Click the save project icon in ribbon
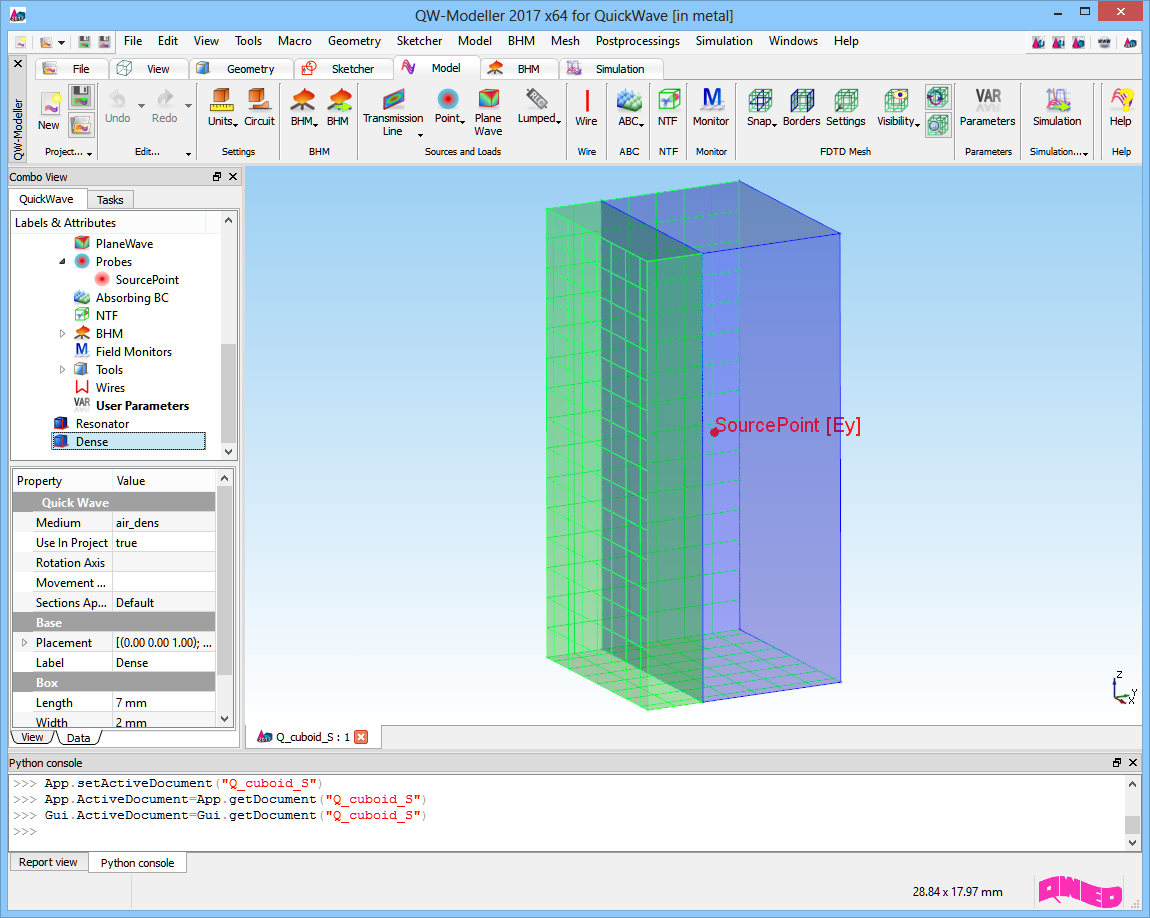Viewport: 1150px width, 918px height. tap(81, 97)
